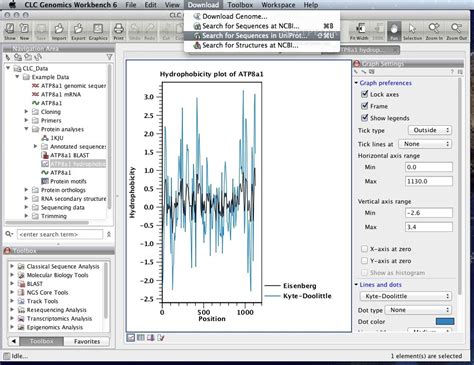Image resolution: width=474 pixels, height=365 pixels.
Task: Click the Show toolbar button
Action: [10, 31]
